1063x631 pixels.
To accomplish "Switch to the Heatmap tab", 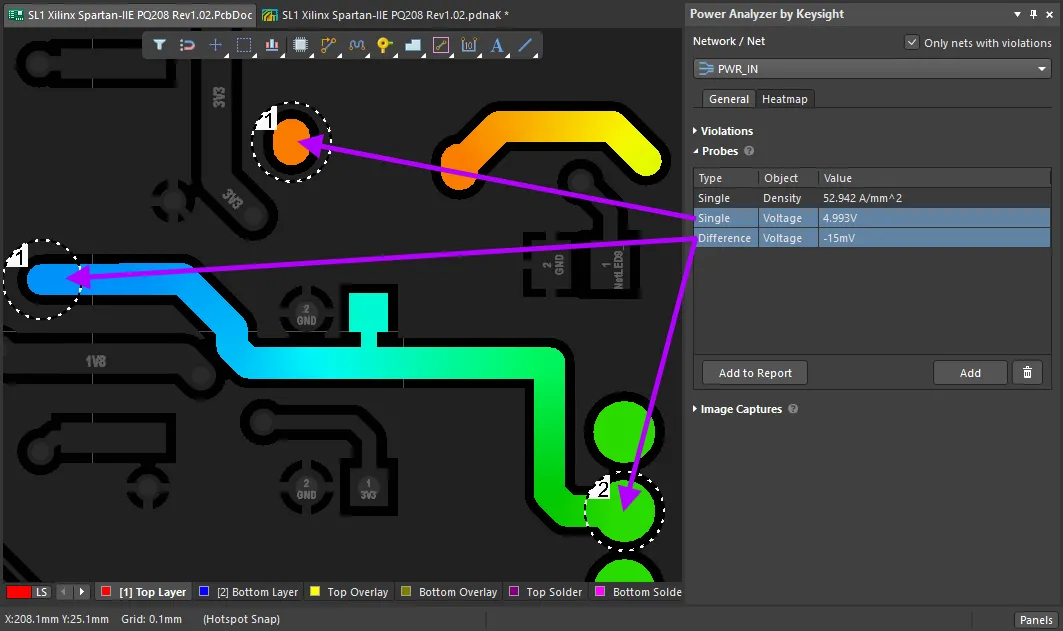I will coord(785,99).
